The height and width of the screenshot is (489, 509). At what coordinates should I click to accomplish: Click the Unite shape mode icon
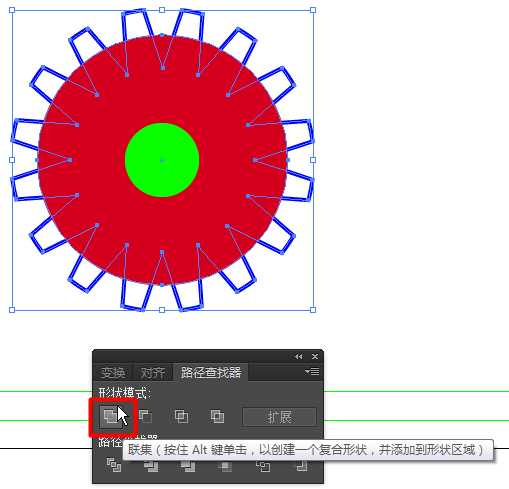(111, 416)
